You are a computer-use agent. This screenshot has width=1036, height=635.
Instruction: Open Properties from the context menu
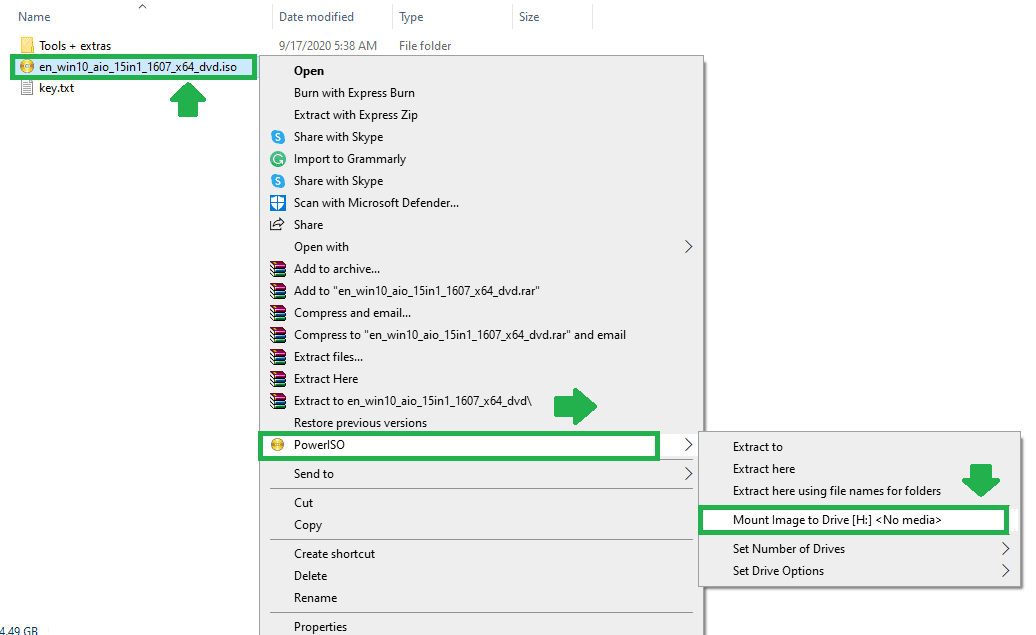[x=320, y=626]
